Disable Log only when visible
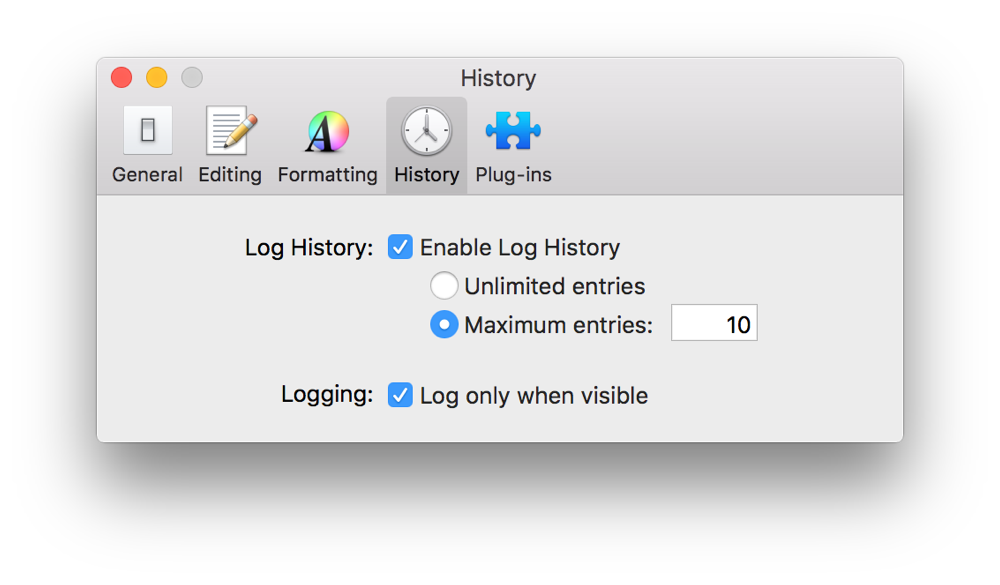This screenshot has height=585, width=1000. 400,395
